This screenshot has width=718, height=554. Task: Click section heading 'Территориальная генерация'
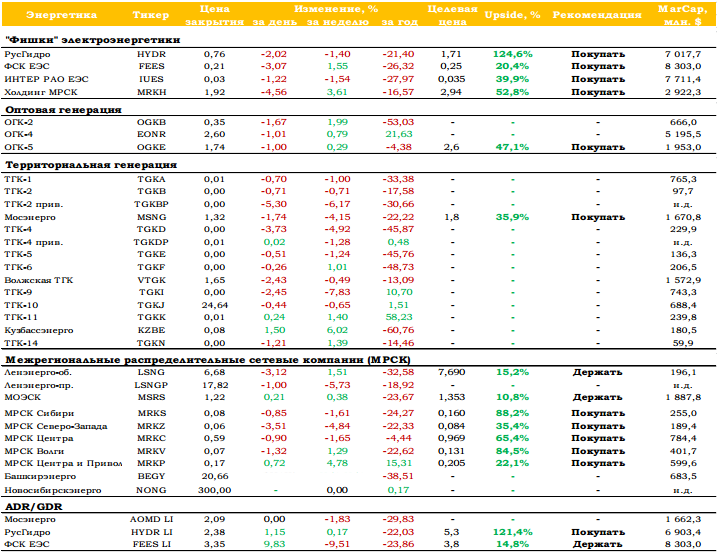tap(91, 165)
